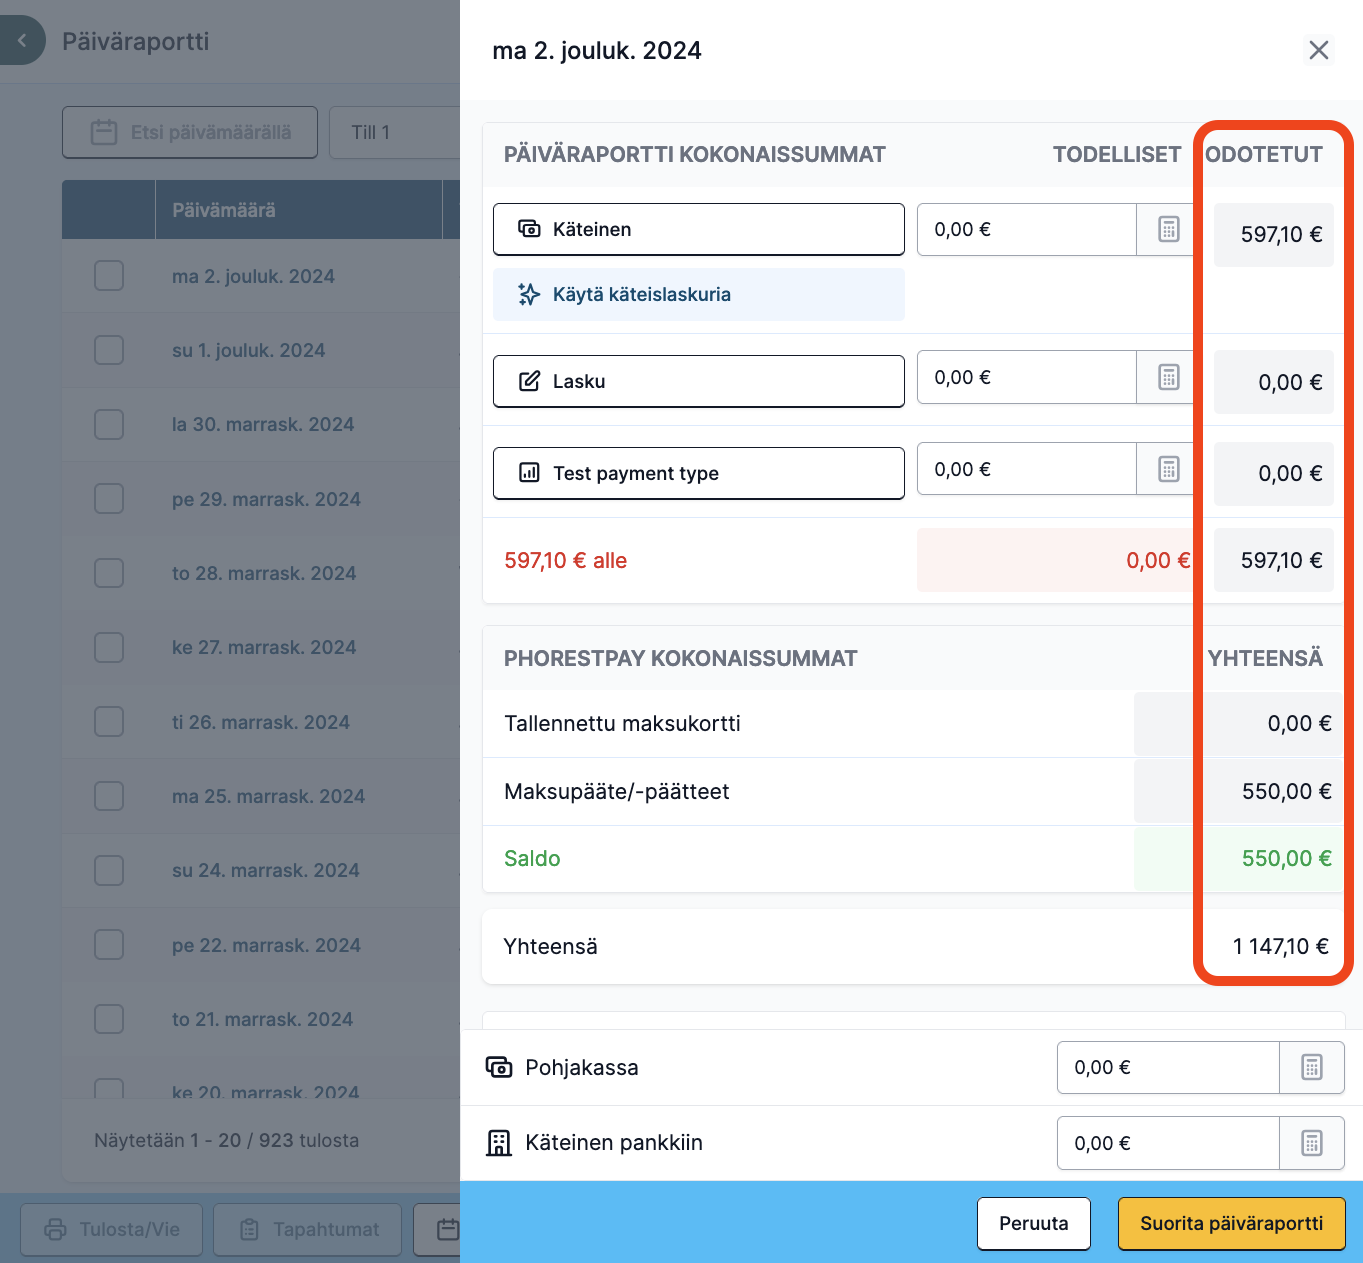1363x1263 pixels.
Task: Tick checkbox for ma 25. marrask. 2024
Action: click(x=109, y=796)
